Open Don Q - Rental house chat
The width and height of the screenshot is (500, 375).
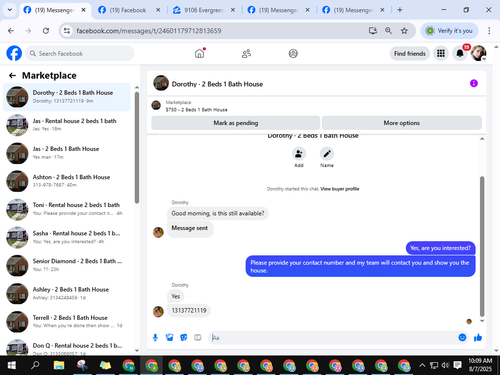coord(67,347)
